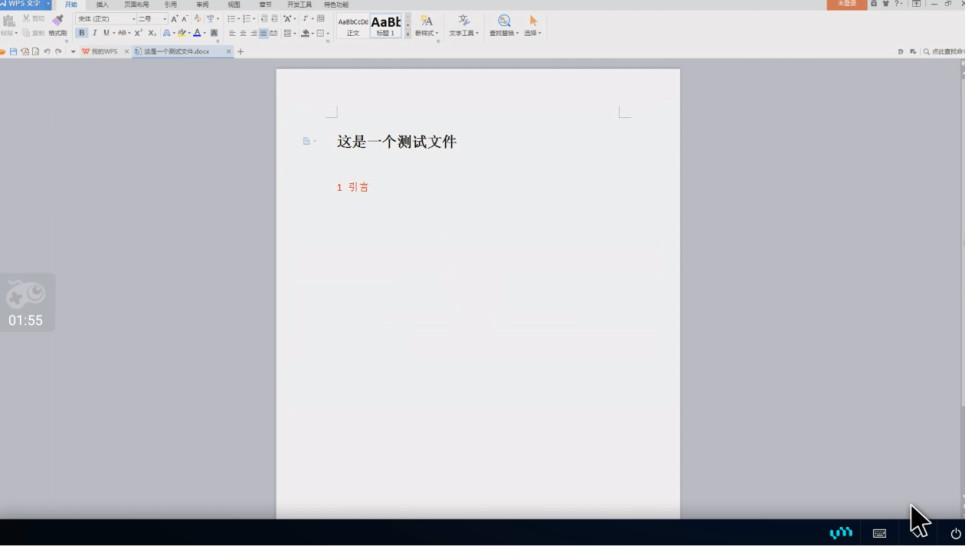Increase font size with A+ icon

174,19
